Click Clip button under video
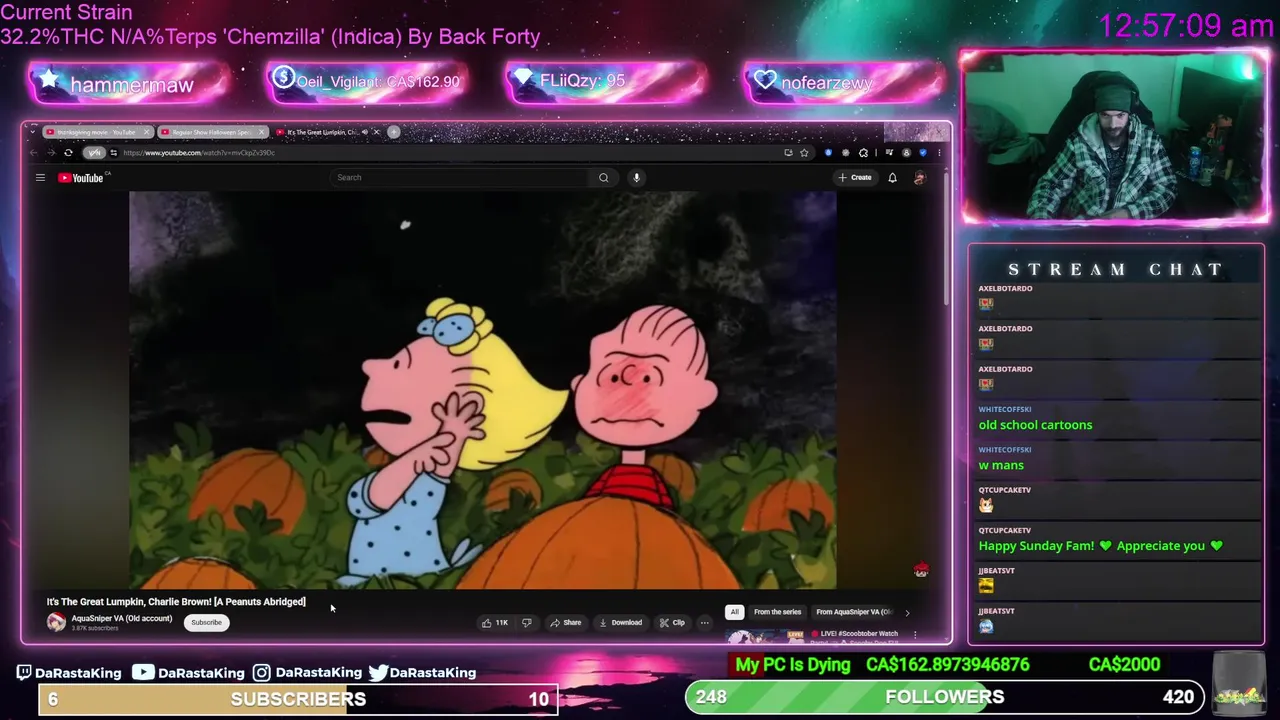 coord(672,622)
